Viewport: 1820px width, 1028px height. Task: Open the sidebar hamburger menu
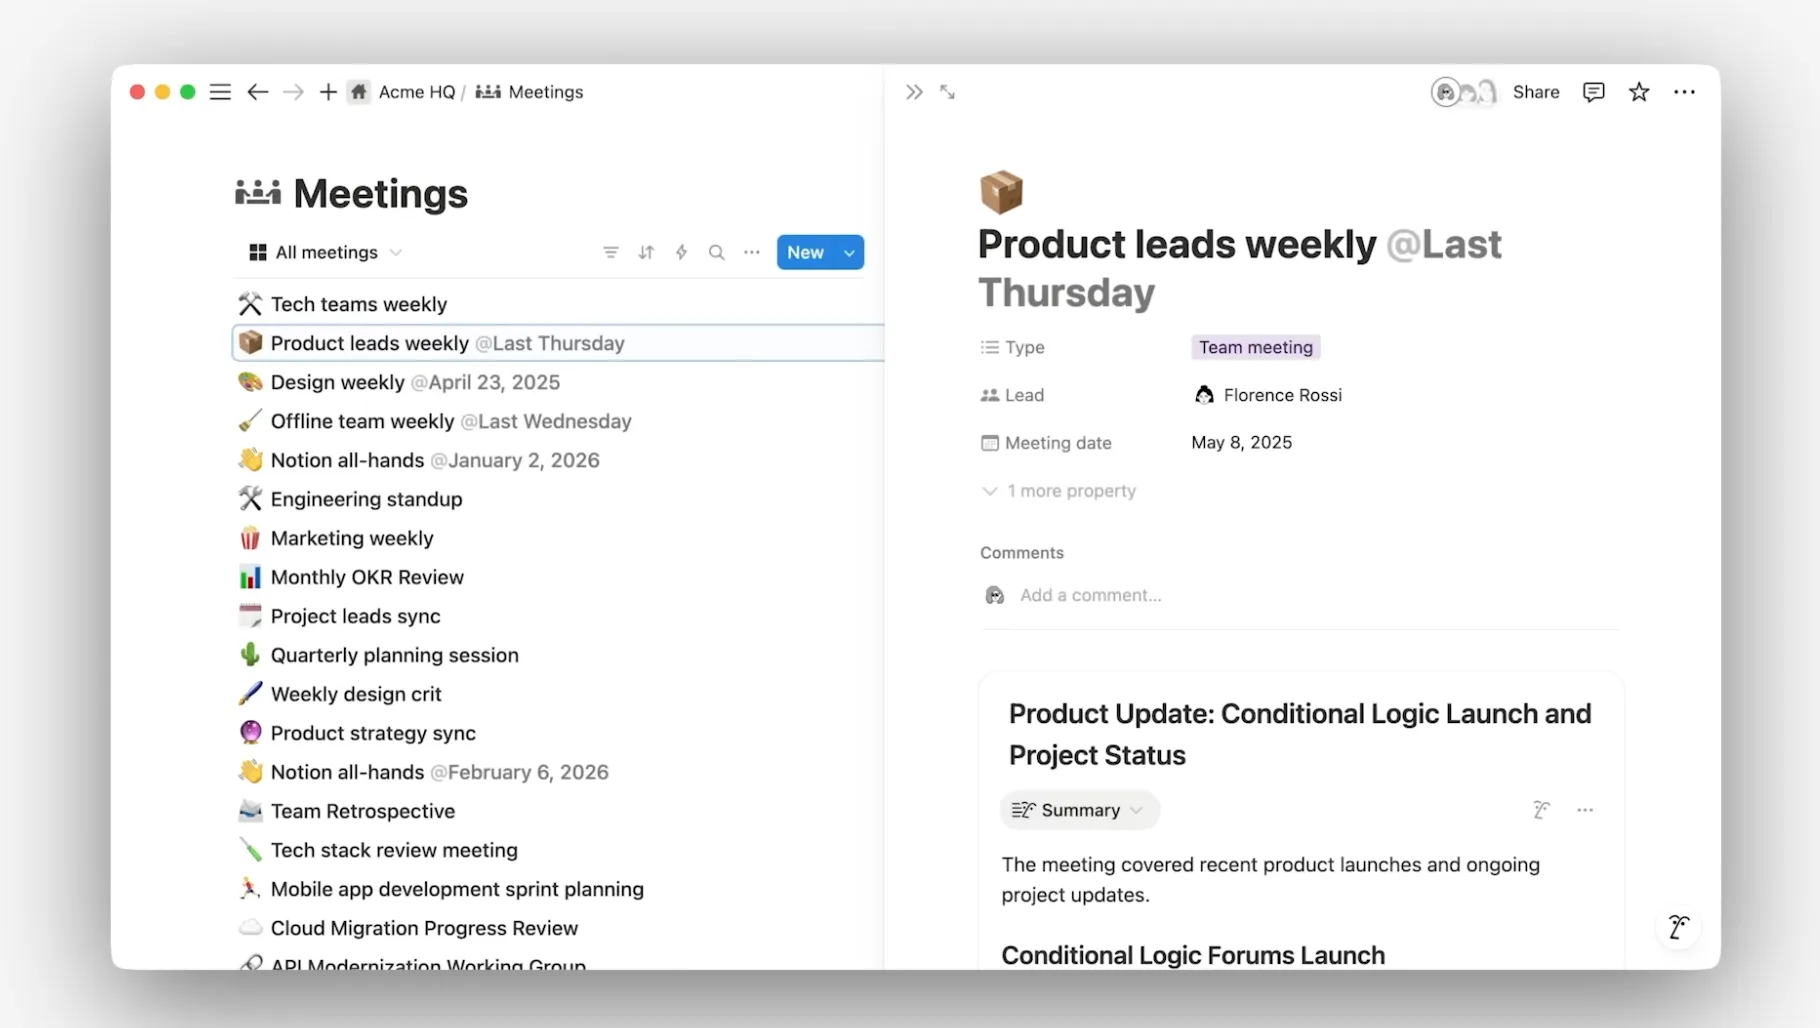(x=220, y=92)
